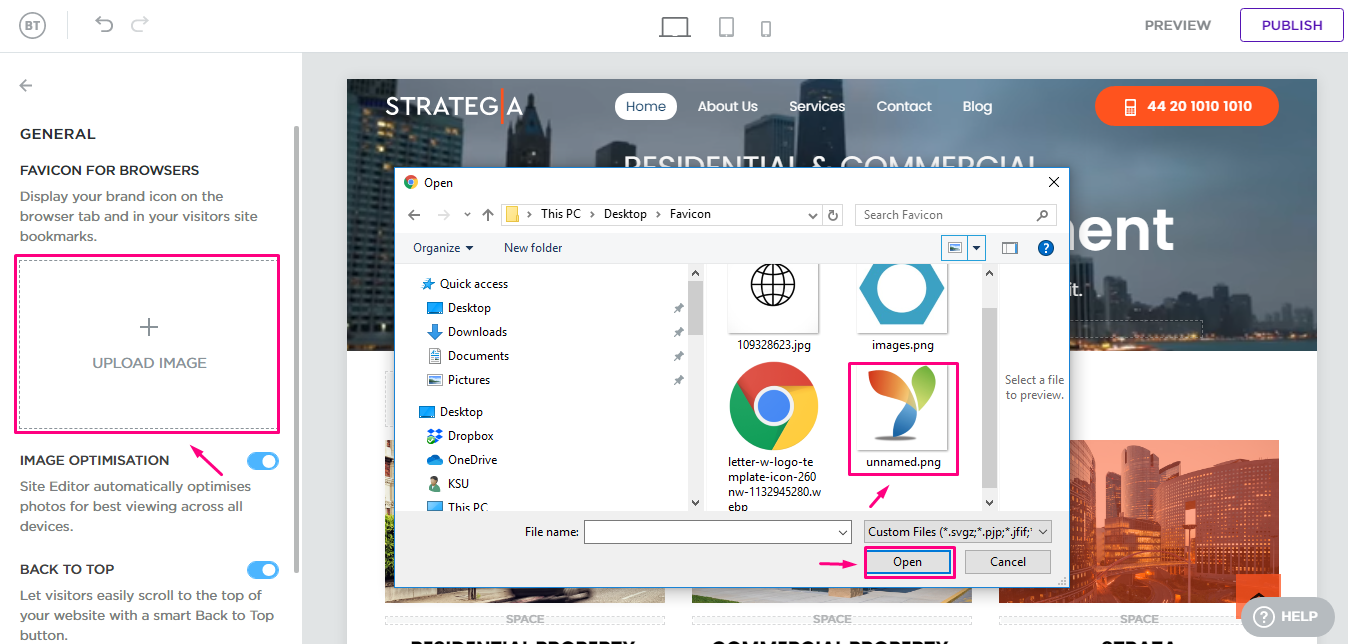Screen dimensions: 1348x644
Task: Switch to desktop preview mode
Action: click(675, 27)
